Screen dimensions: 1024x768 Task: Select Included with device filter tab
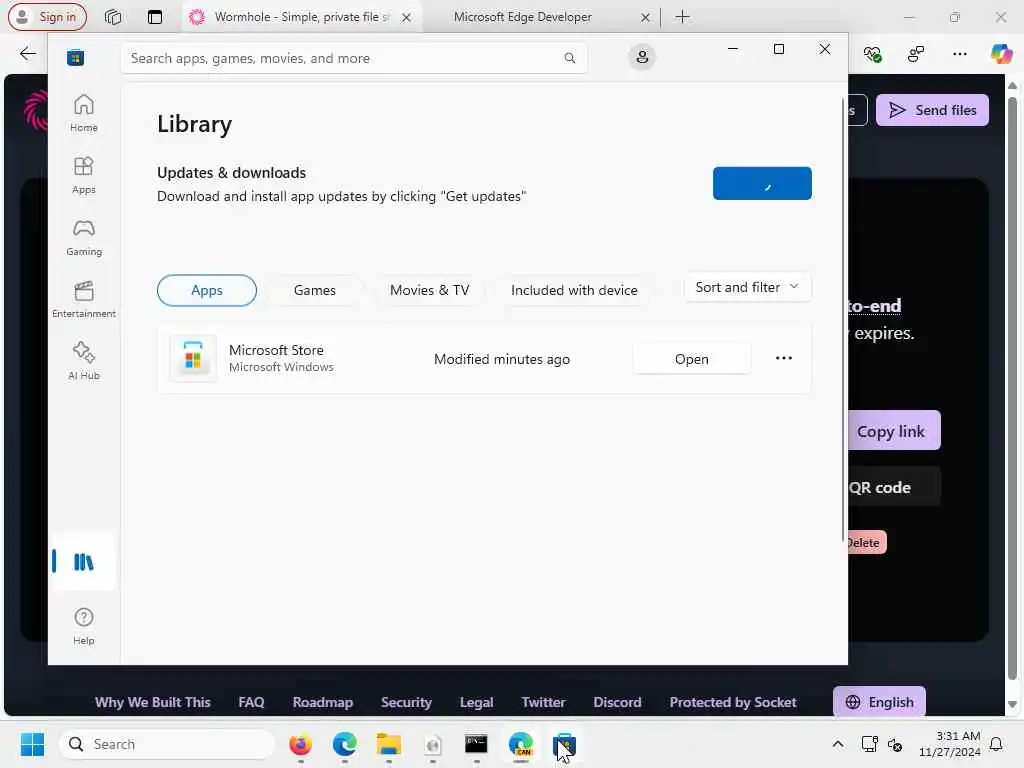574,290
